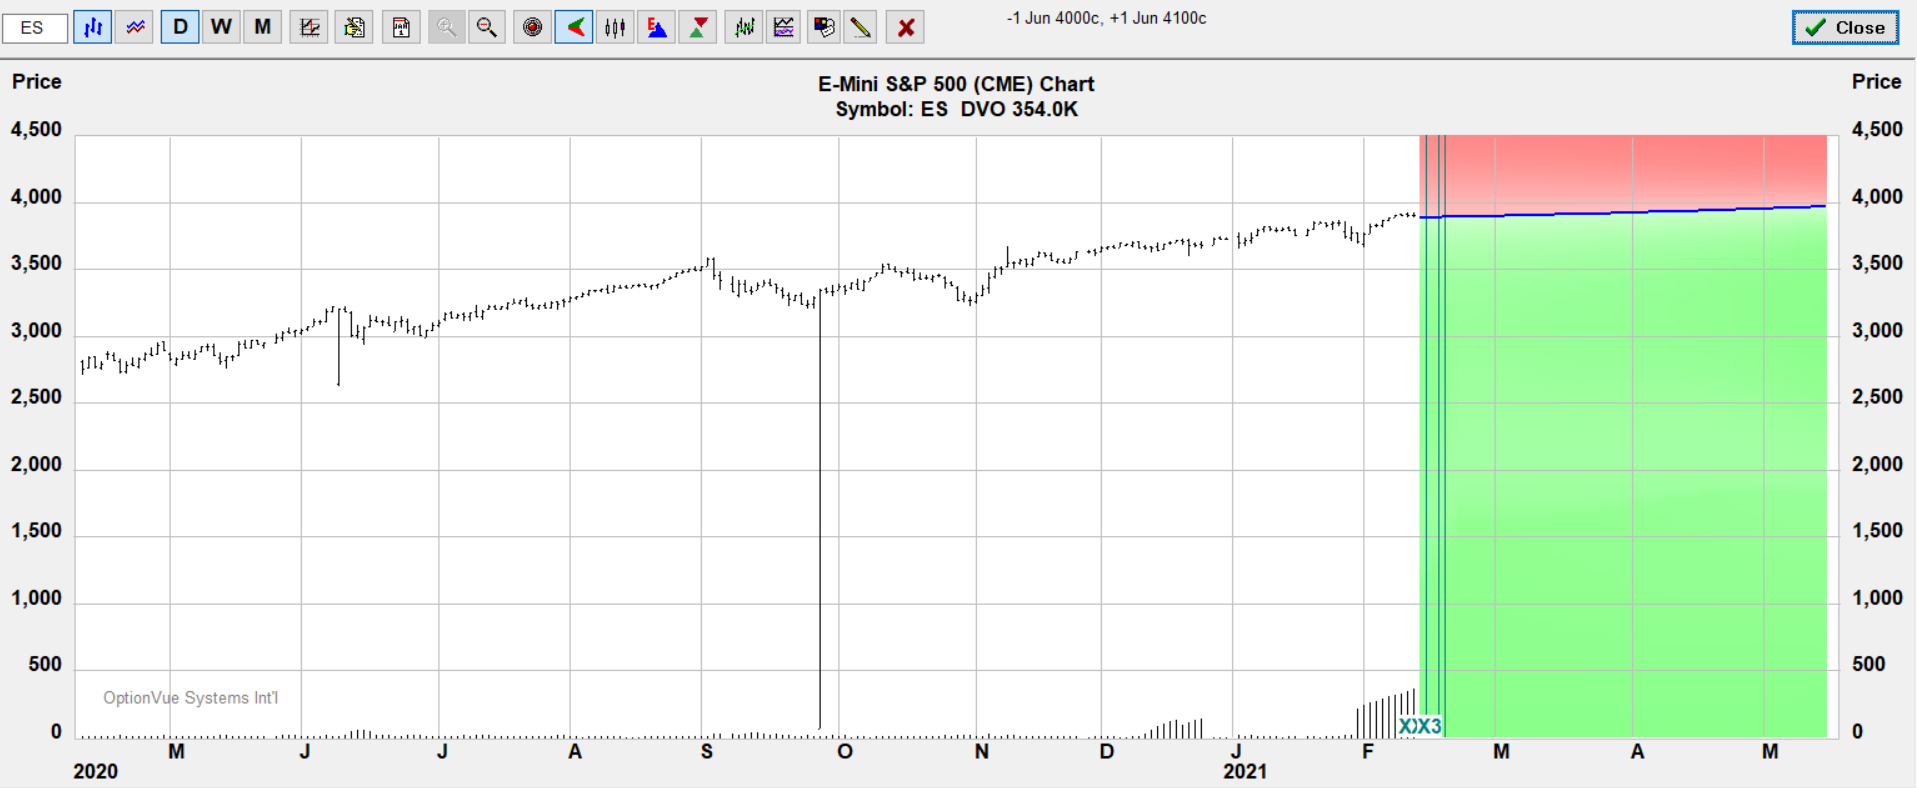Click the '-1 Jun 4000c, +1 Jun 4100c' position text
The image size is (1917, 788).
pos(1106,18)
